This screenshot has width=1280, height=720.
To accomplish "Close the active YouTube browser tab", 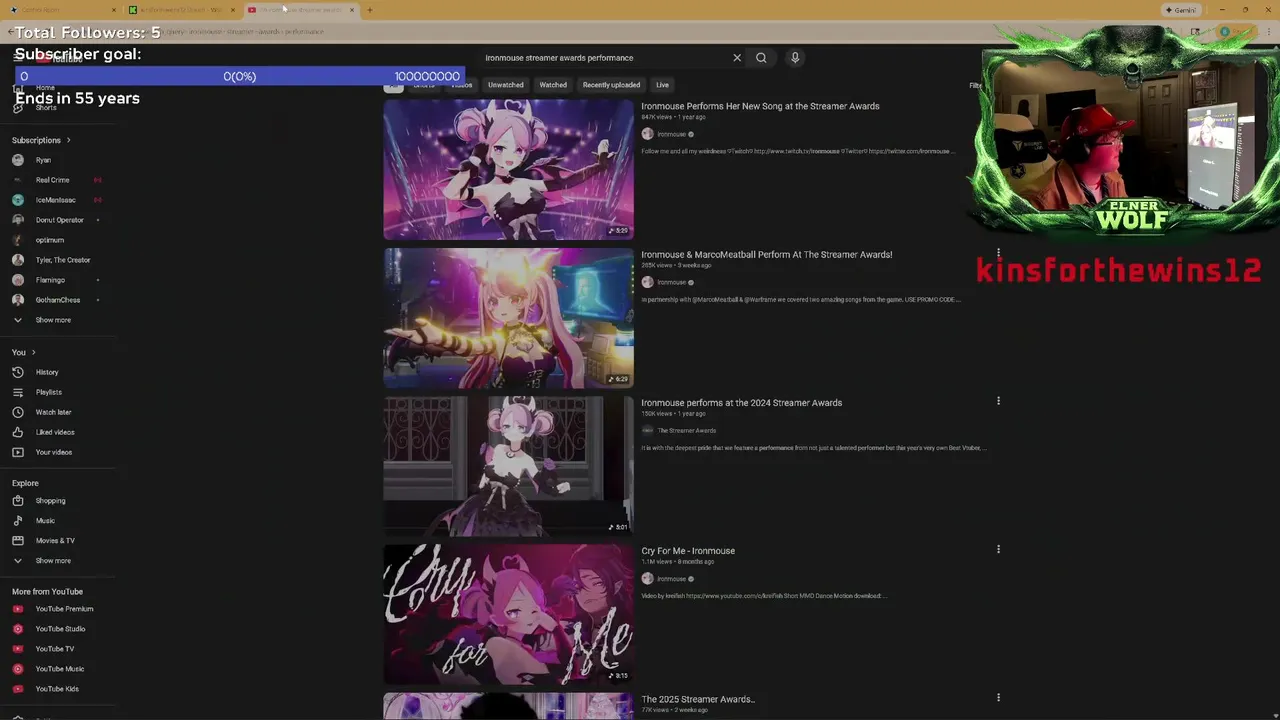I will click(351, 10).
